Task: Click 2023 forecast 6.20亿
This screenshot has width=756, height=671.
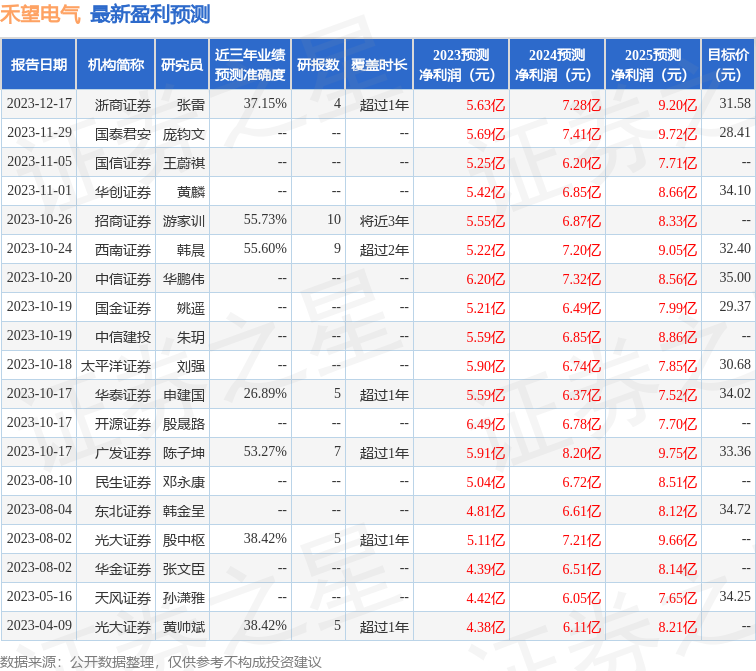Action: [485, 279]
